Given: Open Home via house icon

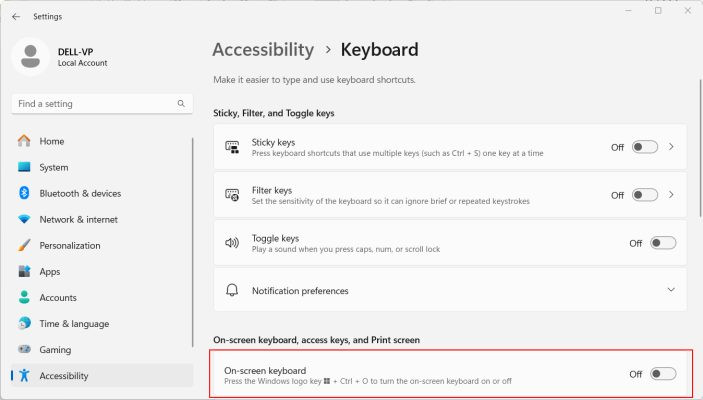Looking at the screenshot, I should (24, 141).
